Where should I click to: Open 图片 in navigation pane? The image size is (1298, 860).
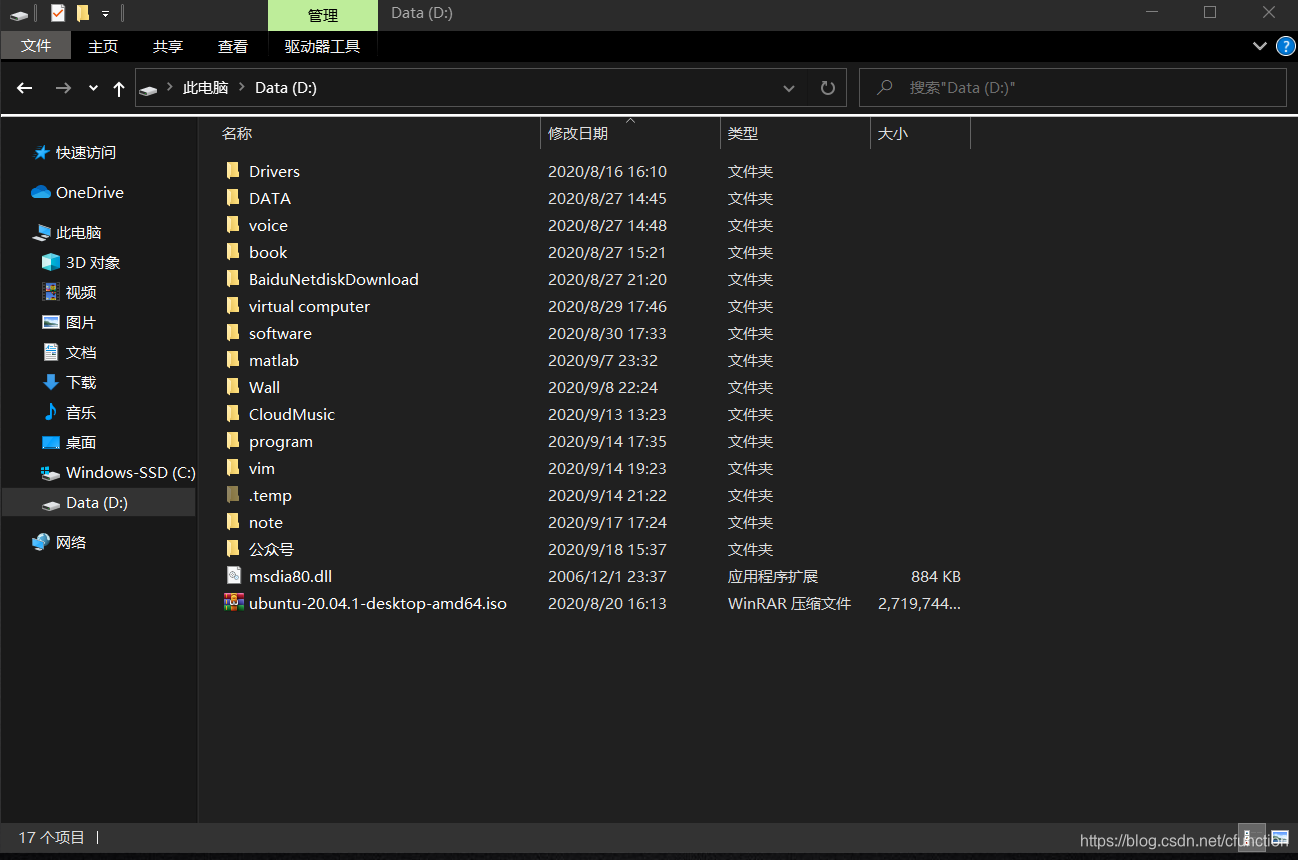[x=81, y=322]
